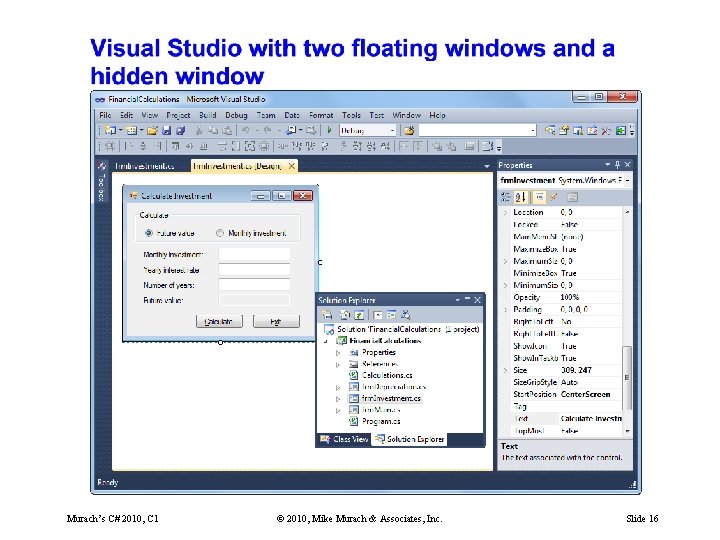This screenshot has width=720, height=540.
Task: Open the Project menu
Action: [x=178, y=115]
